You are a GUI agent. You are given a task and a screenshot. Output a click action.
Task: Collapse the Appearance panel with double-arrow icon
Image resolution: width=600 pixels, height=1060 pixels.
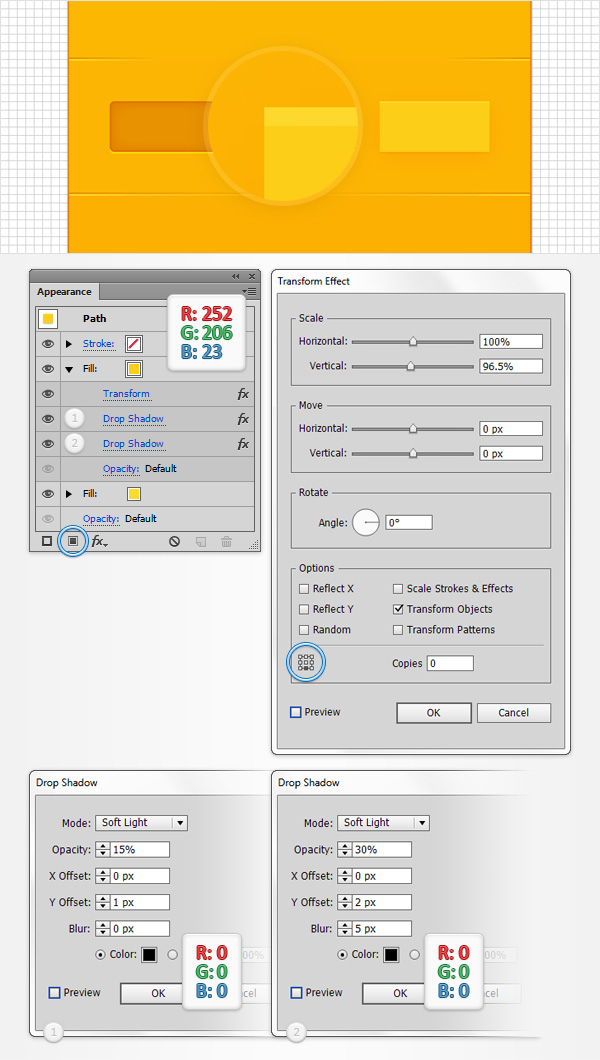point(236,276)
